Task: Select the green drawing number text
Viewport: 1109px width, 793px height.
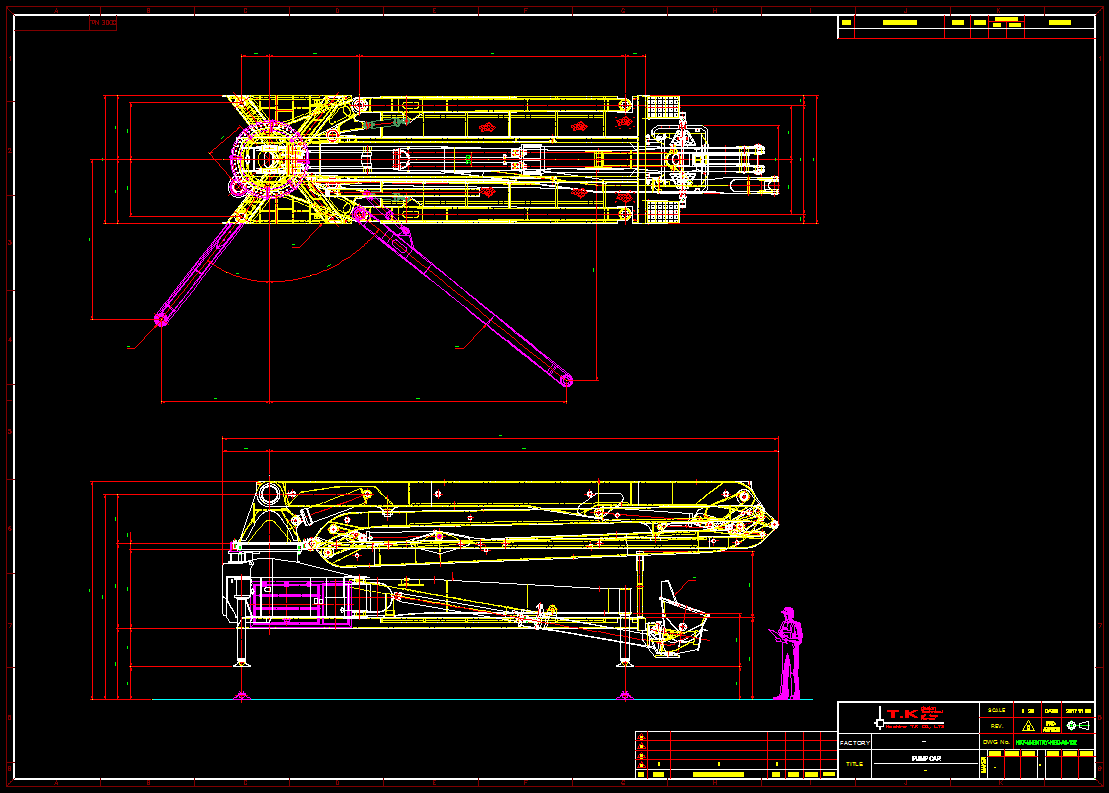Action: [x=1046, y=743]
